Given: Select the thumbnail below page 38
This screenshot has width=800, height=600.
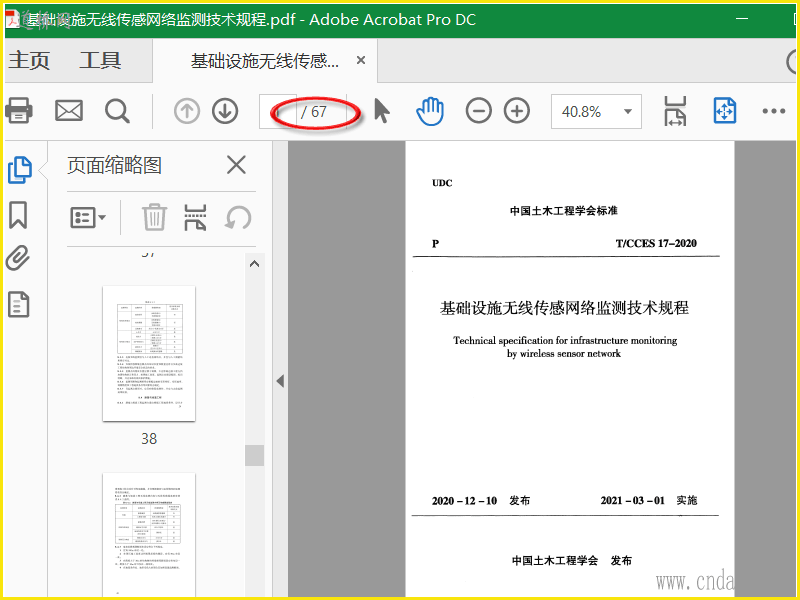Looking at the screenshot, I should tap(149, 534).
